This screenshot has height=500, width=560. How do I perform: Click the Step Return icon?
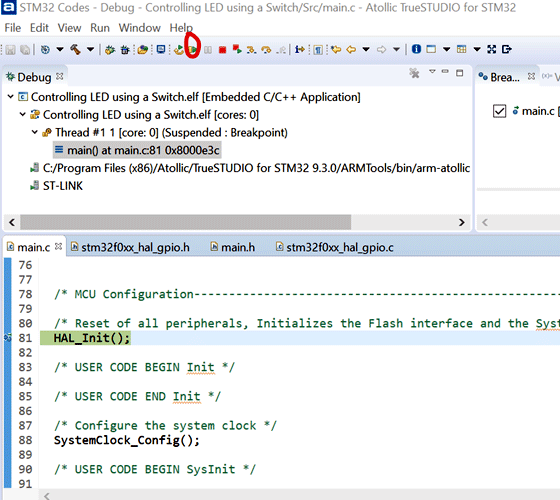(281, 50)
